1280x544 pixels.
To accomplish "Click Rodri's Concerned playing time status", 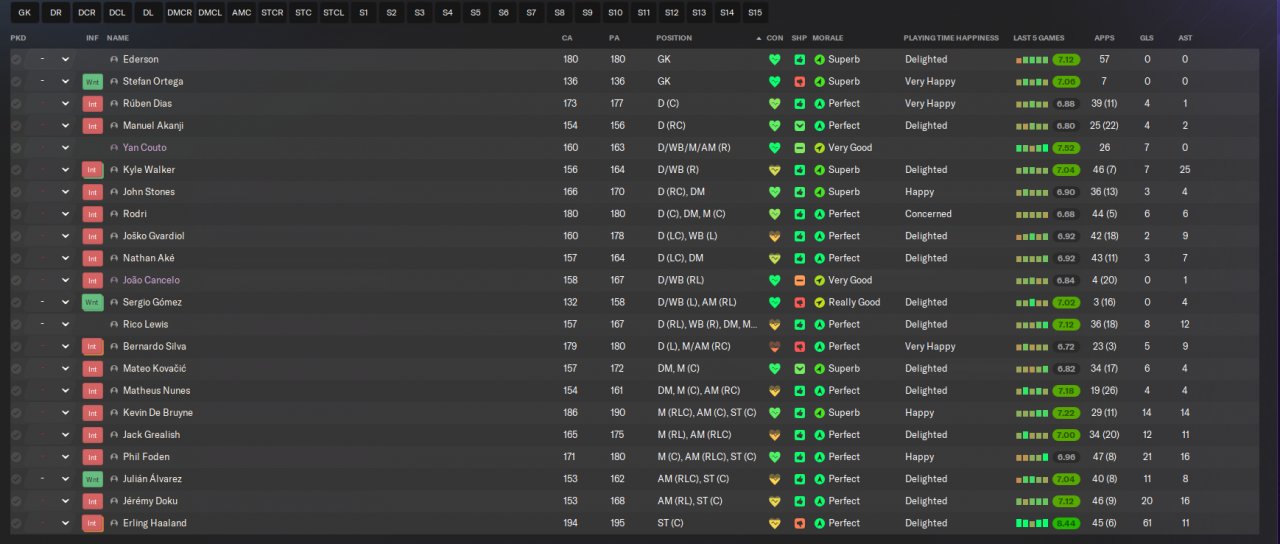I will [928, 214].
